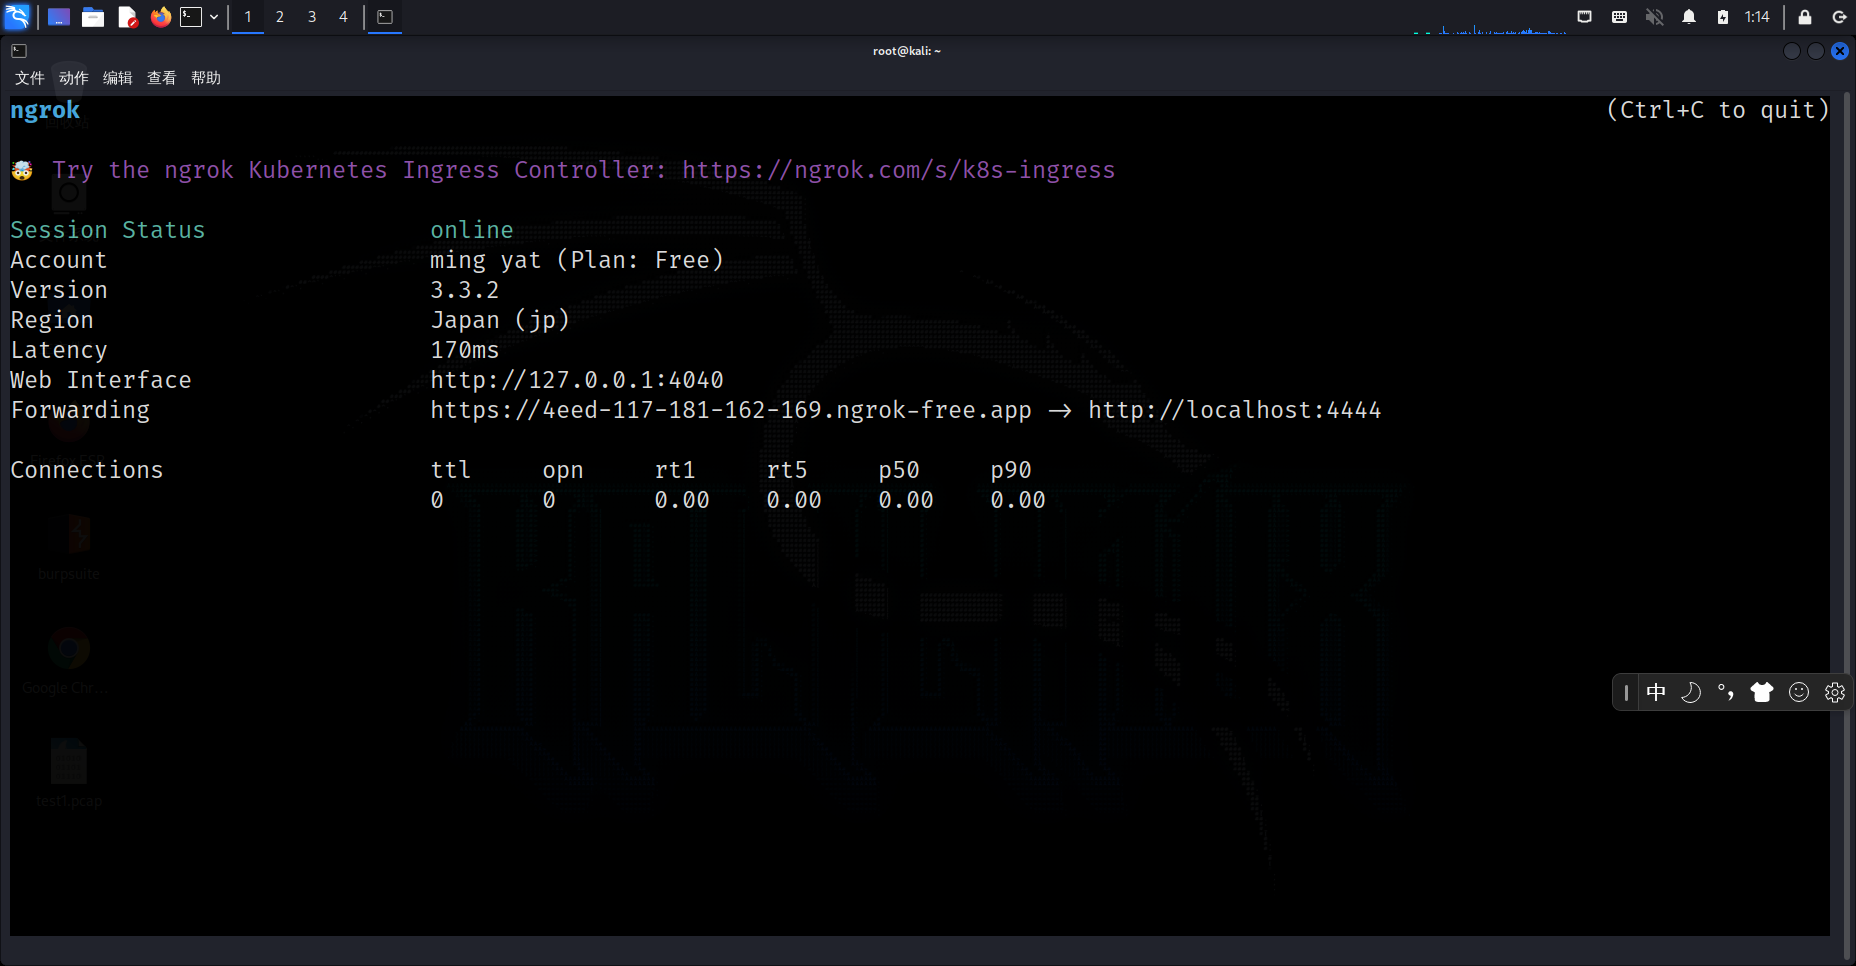The width and height of the screenshot is (1856, 966).
Task: Click the region value 'Japan (jp)'
Action: [500, 320]
